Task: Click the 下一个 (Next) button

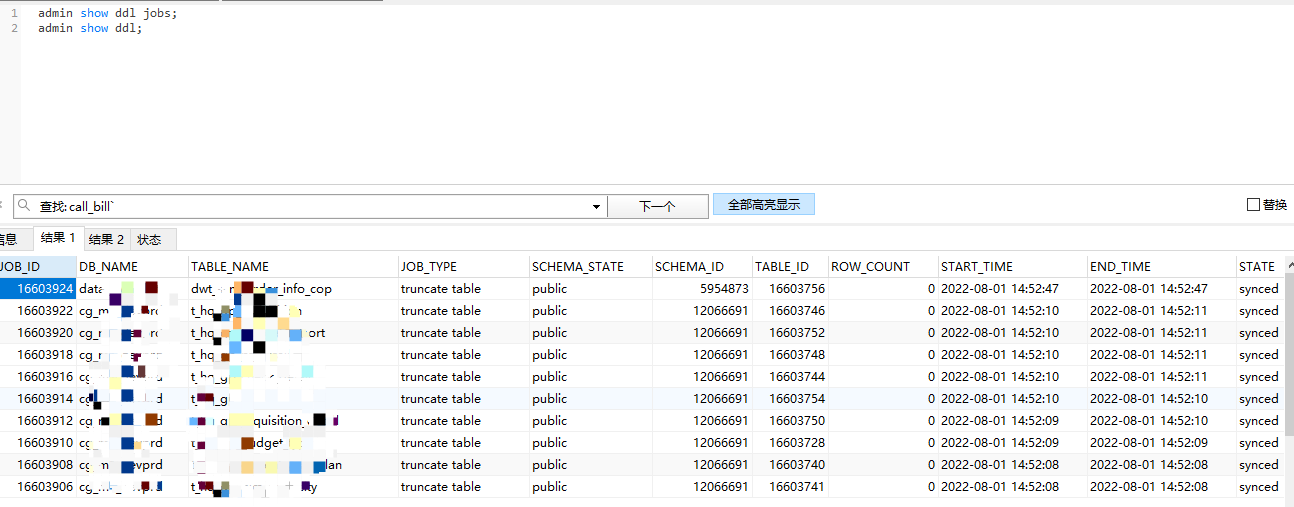Action: 657,206
